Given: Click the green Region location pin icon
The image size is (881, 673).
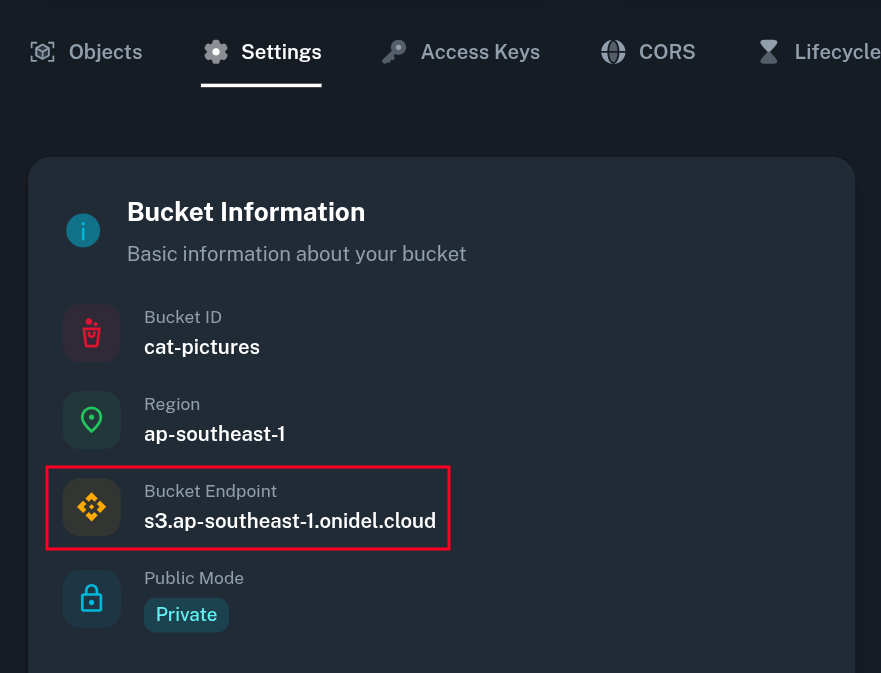Looking at the screenshot, I should [x=92, y=420].
